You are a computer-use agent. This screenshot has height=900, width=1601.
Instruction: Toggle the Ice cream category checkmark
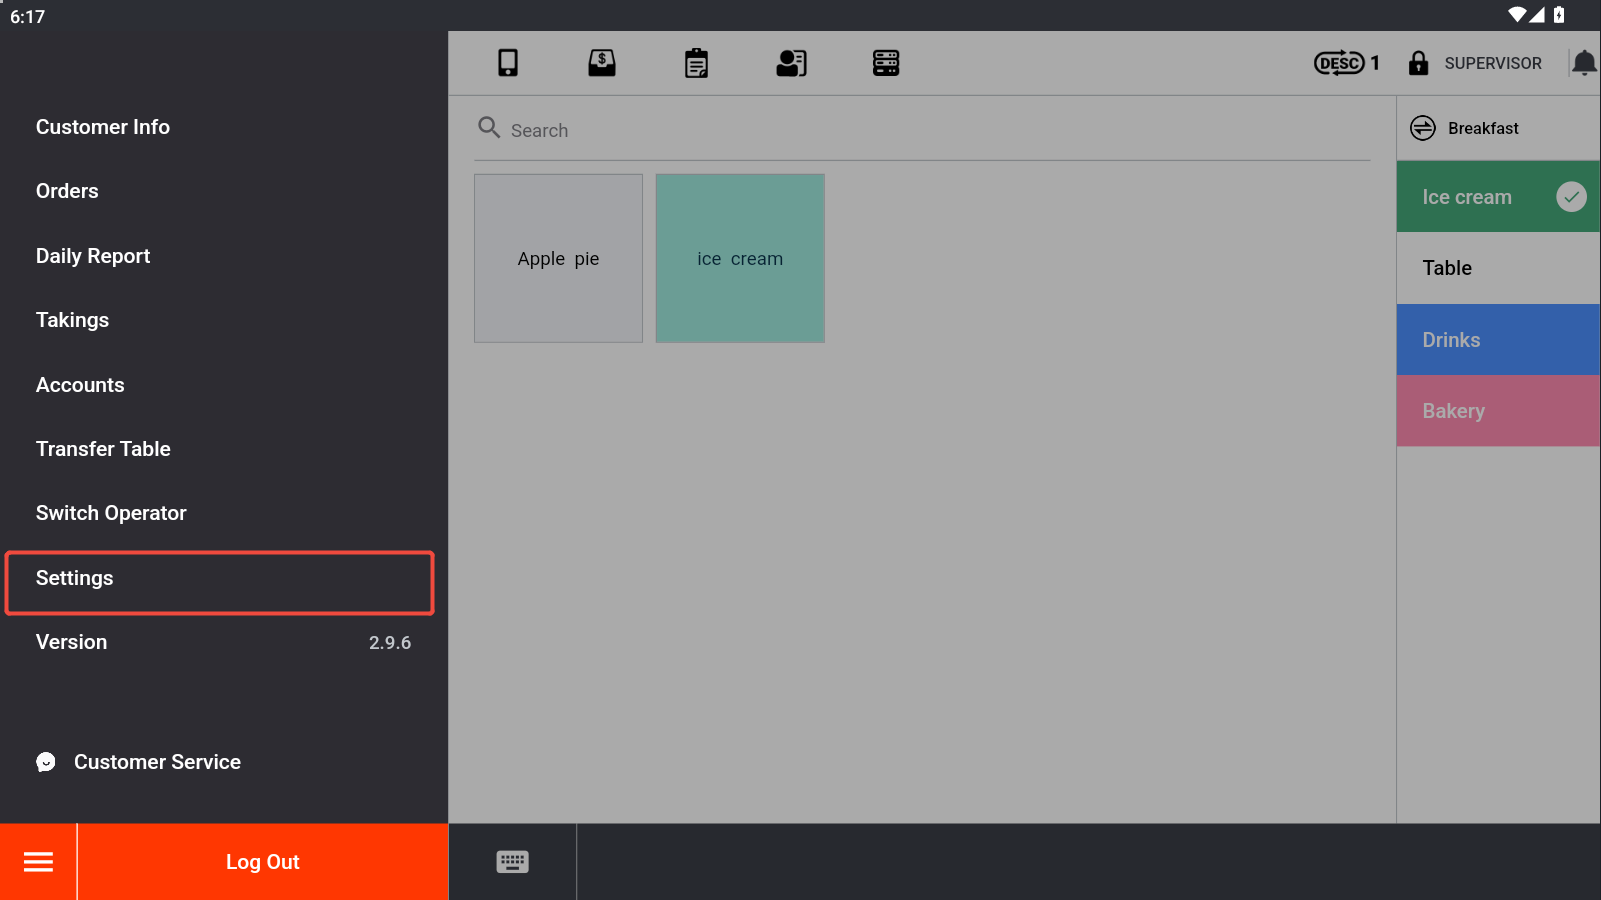point(1571,197)
